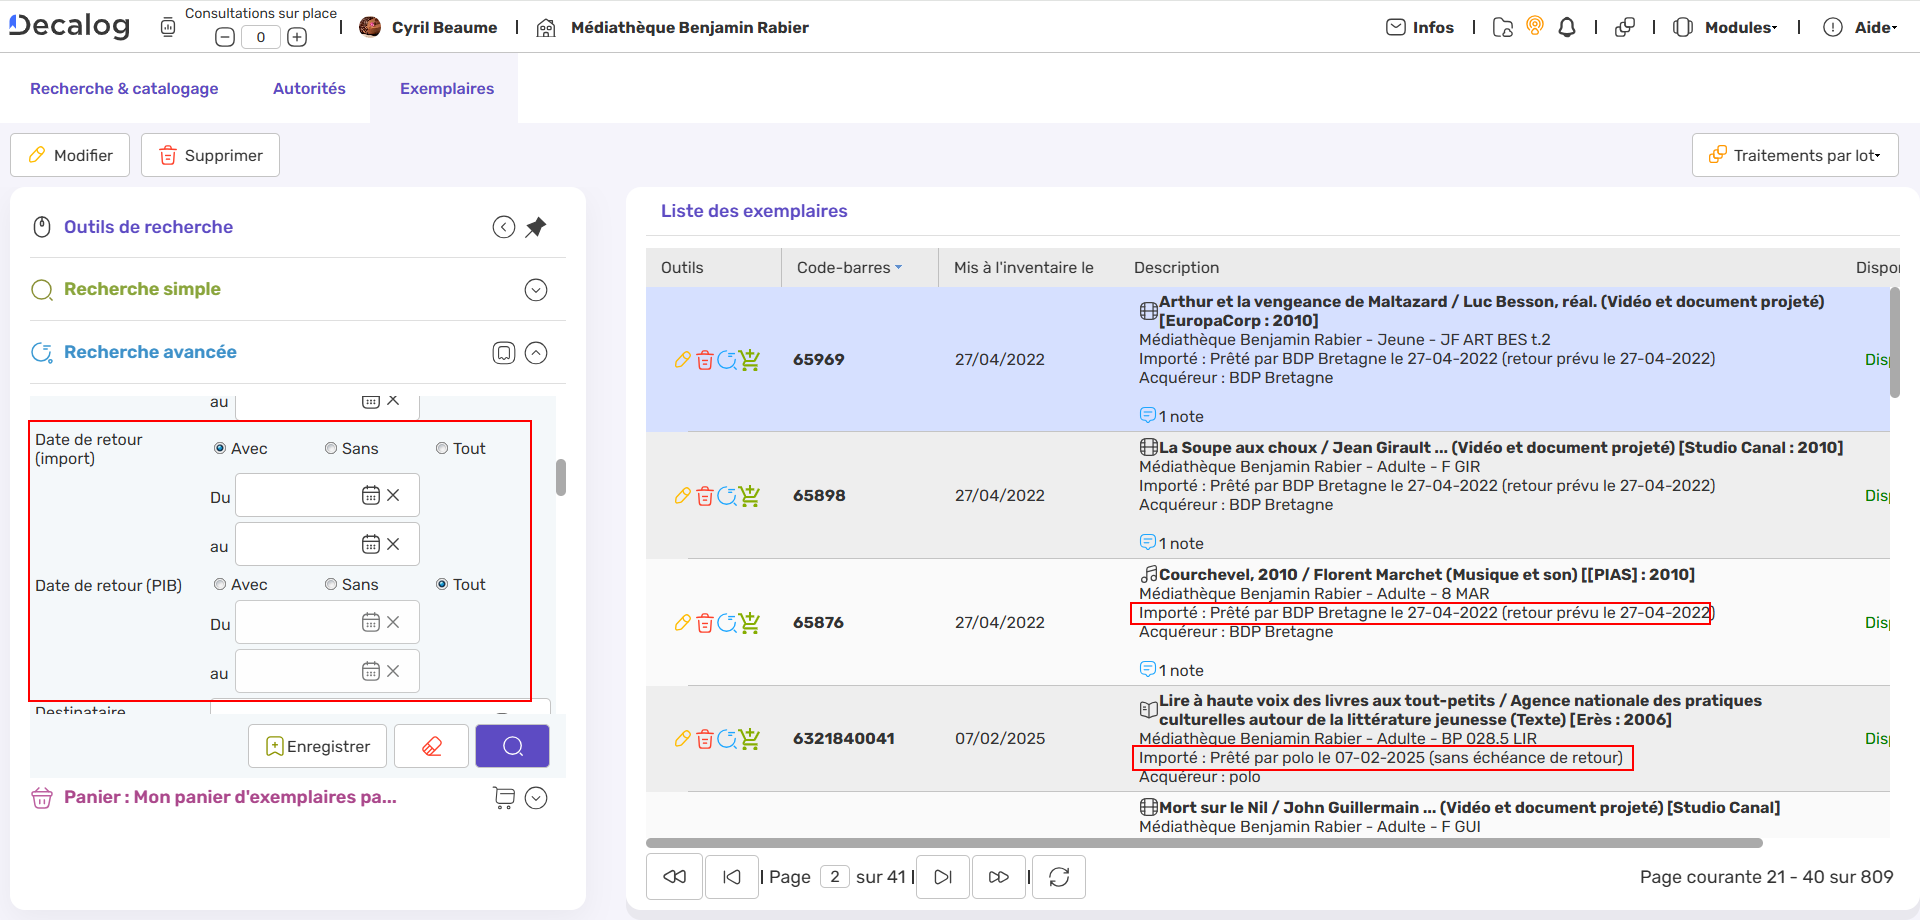Collapse the Recherche avancée section
The image size is (1920, 920).
click(x=536, y=352)
